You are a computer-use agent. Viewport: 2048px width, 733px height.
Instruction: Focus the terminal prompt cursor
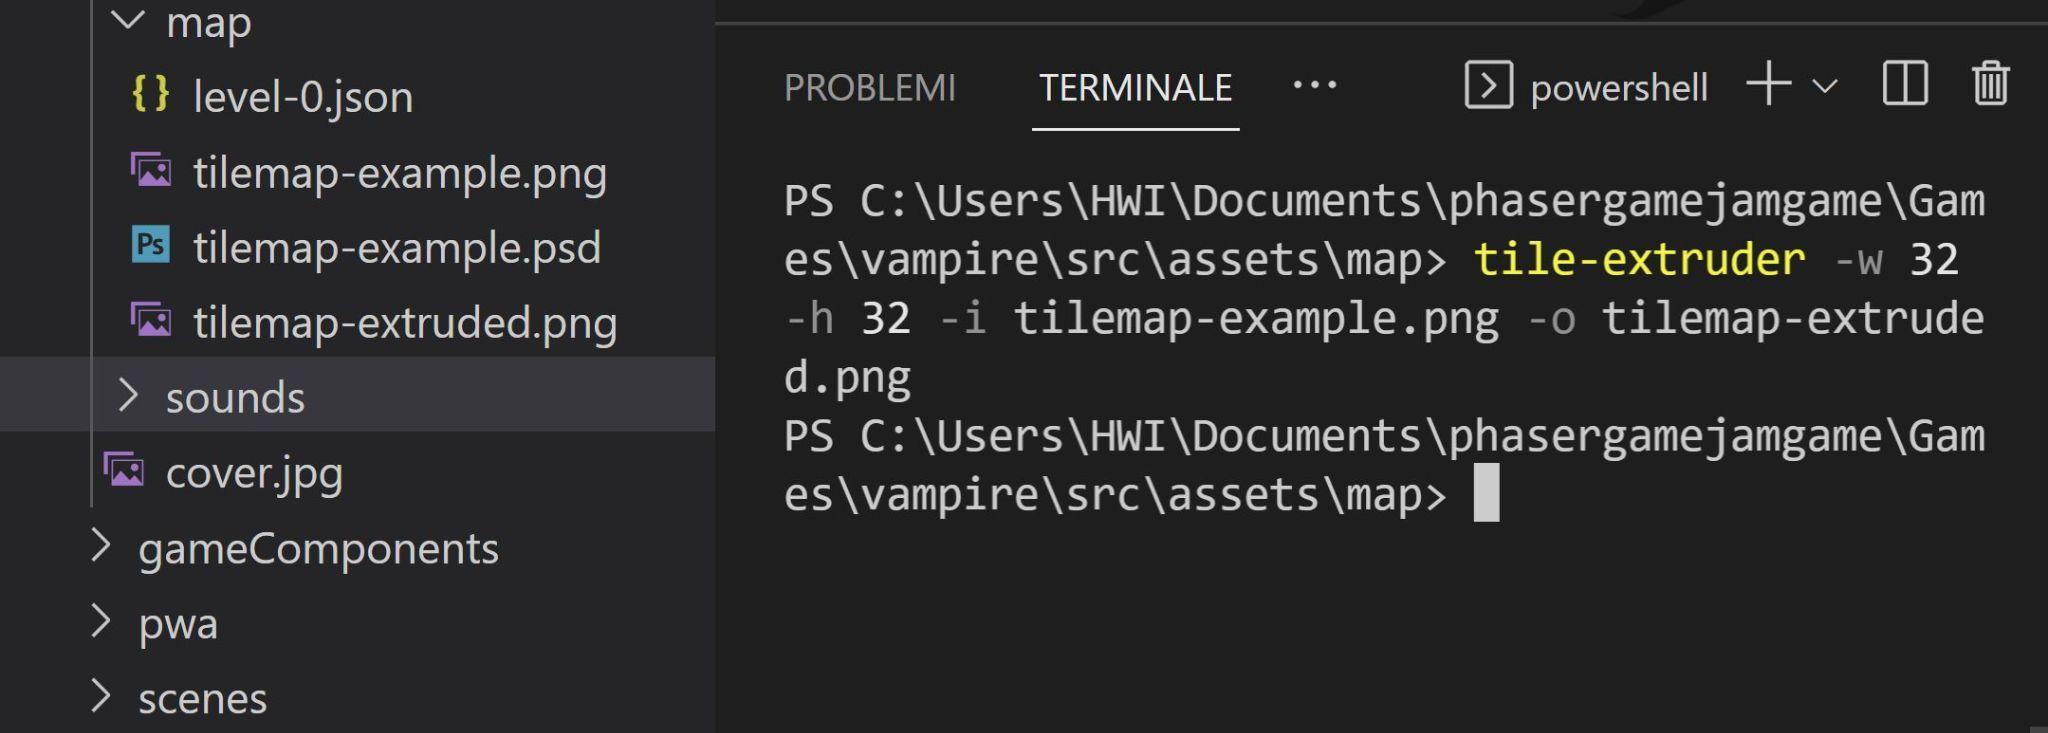click(x=1486, y=492)
